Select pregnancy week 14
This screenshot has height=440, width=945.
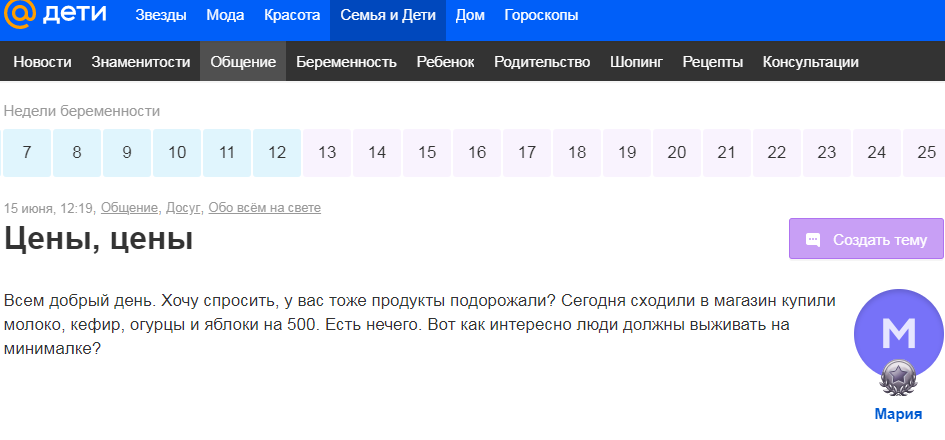(x=377, y=152)
